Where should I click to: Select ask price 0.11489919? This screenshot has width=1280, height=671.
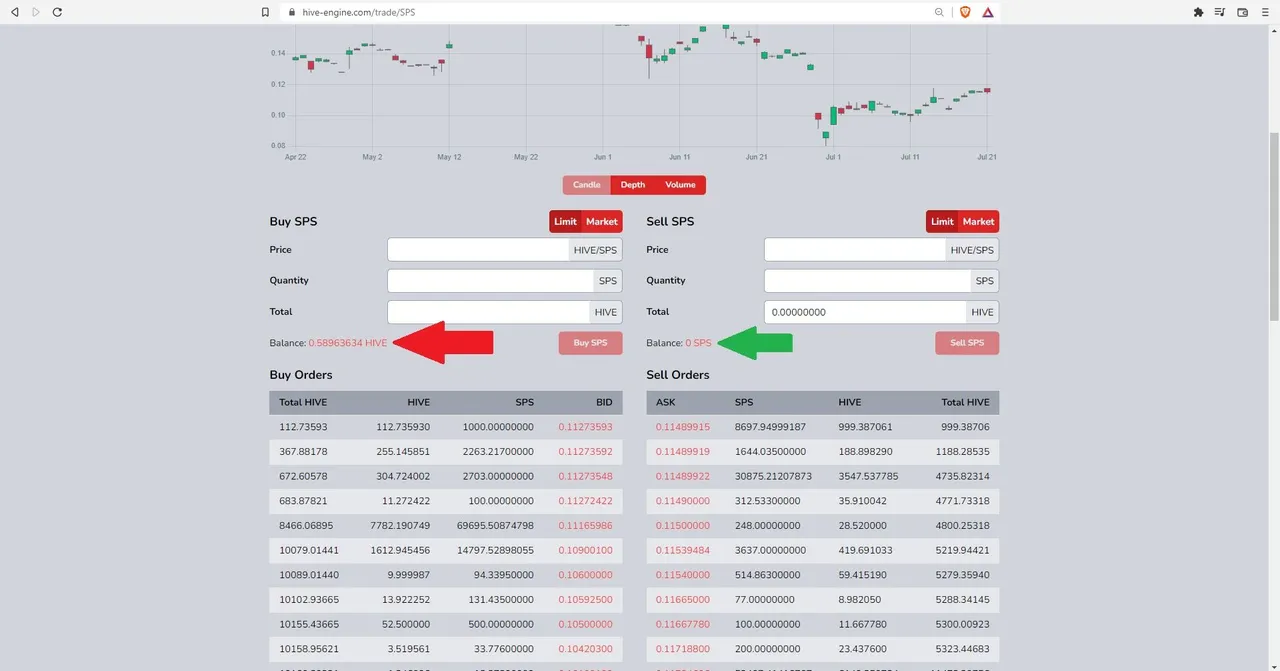683,452
